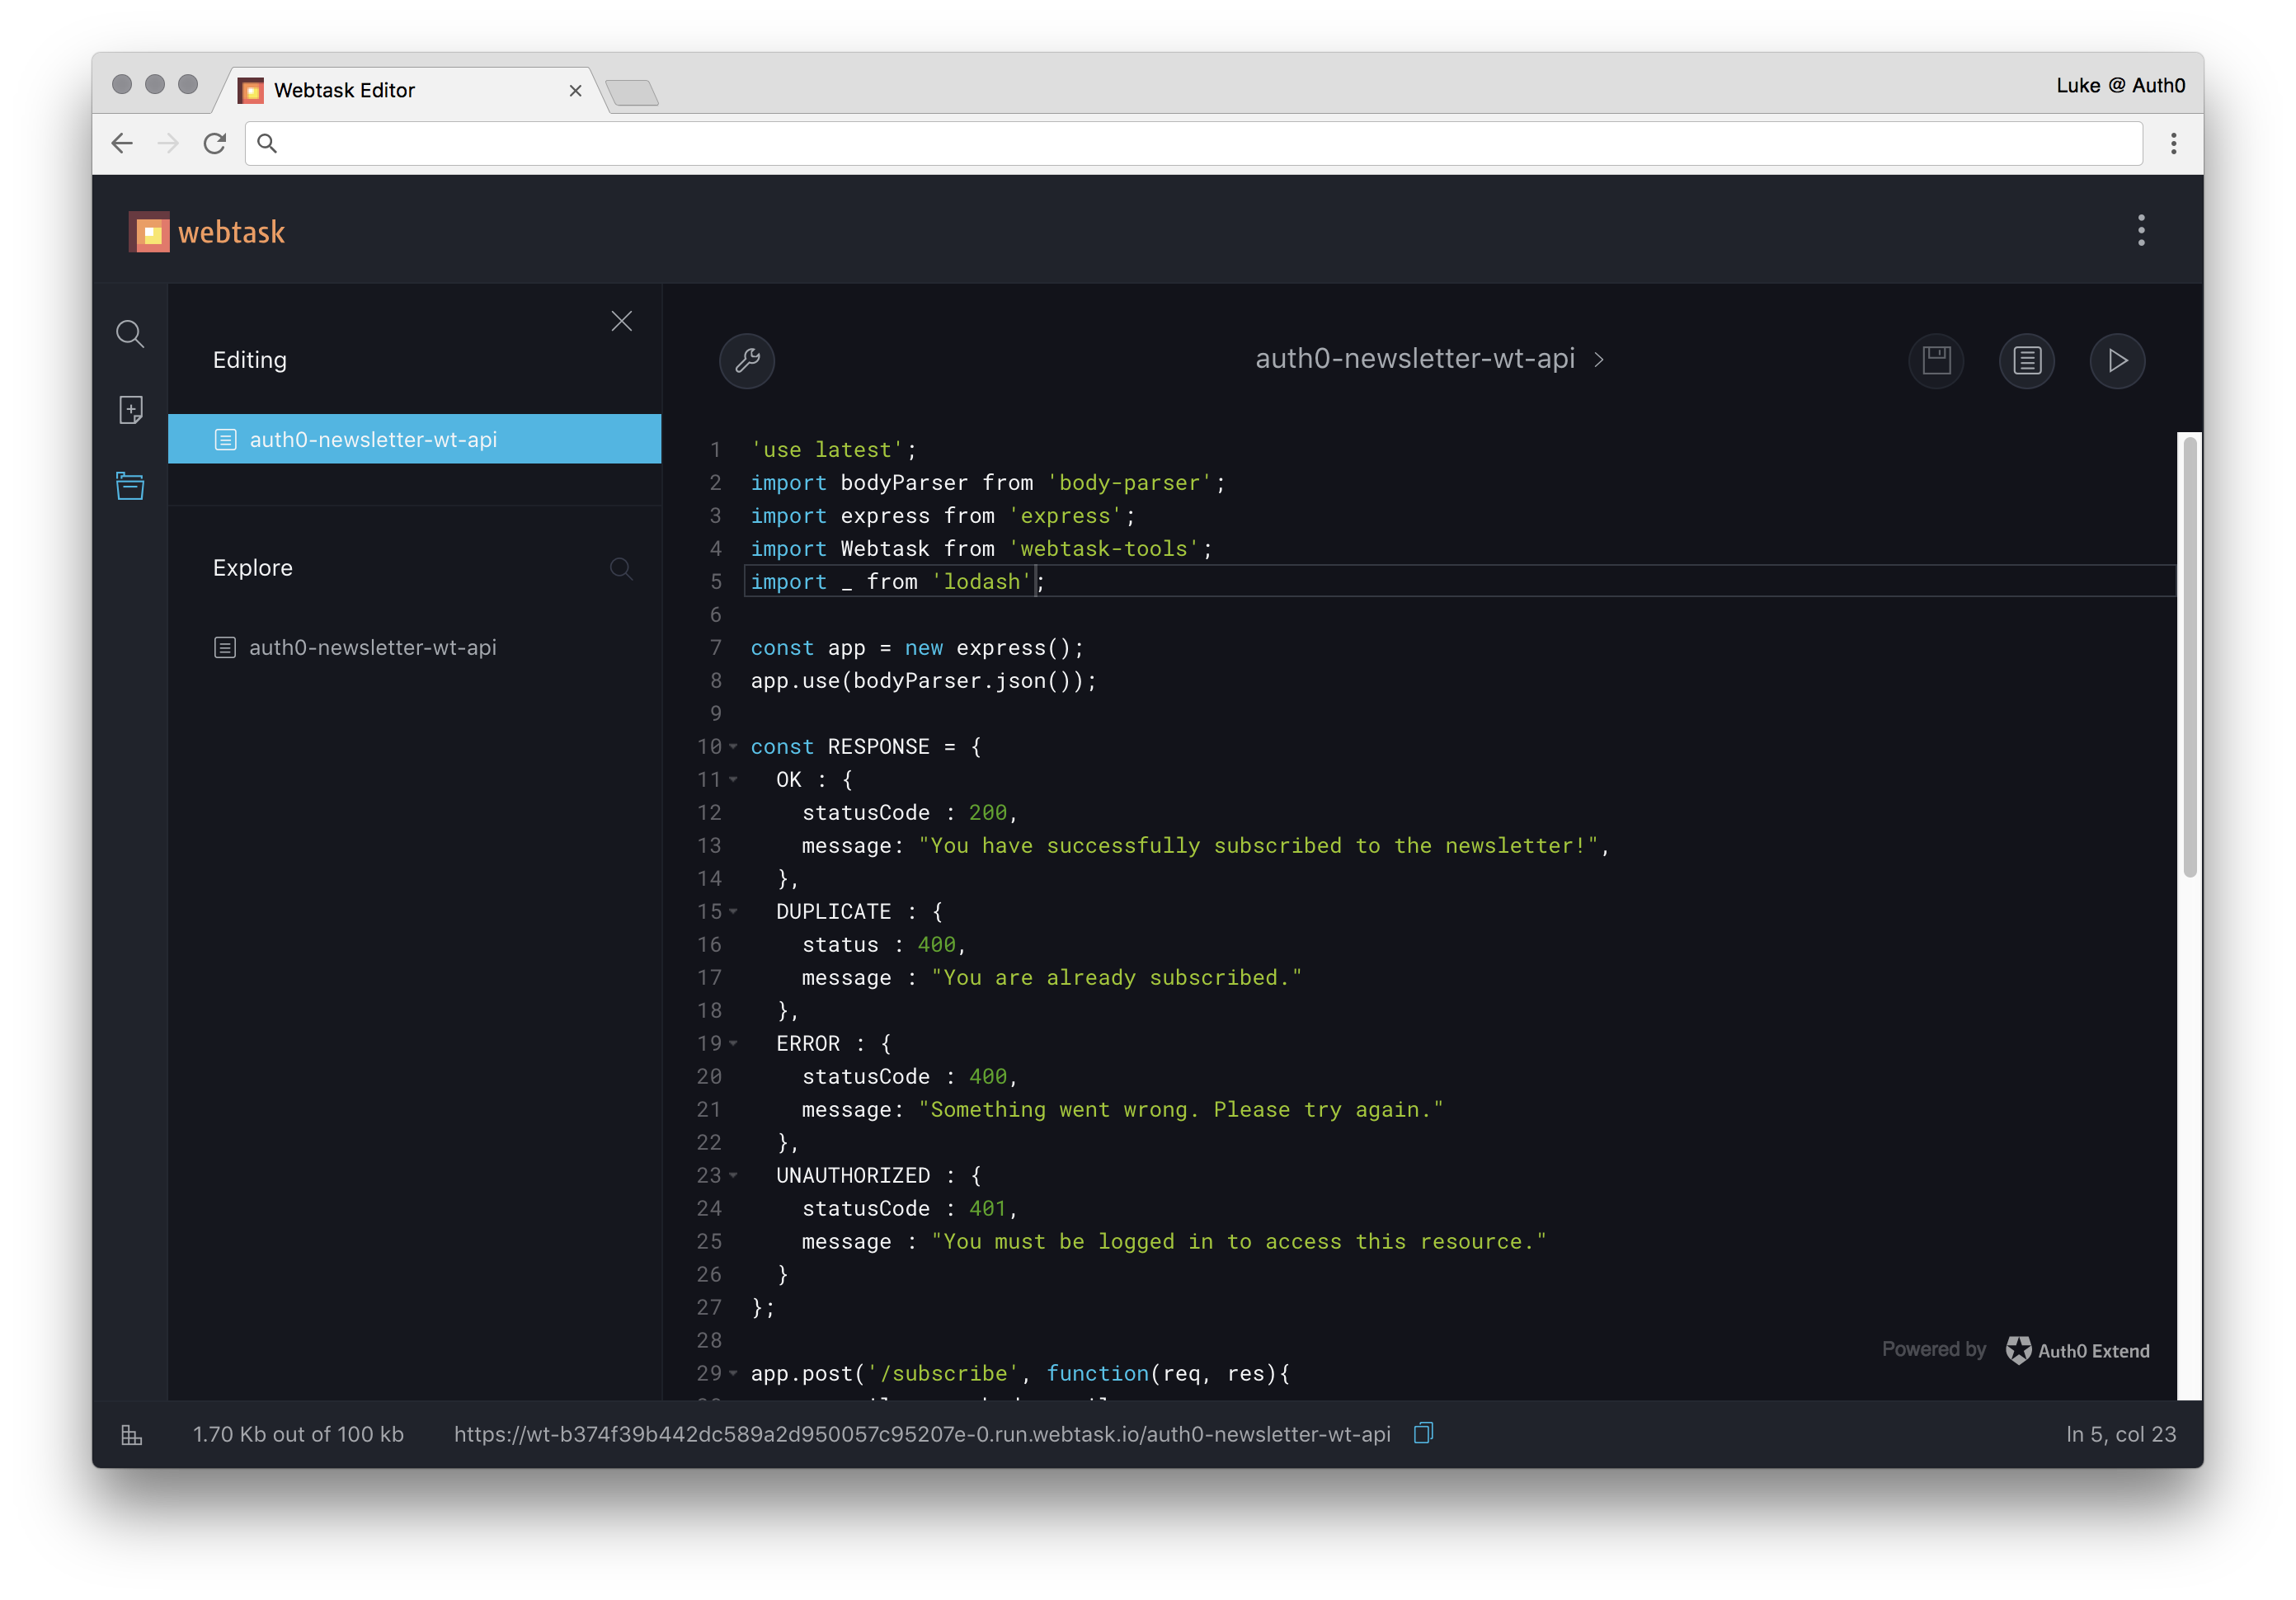The width and height of the screenshot is (2296, 1600).
Task: Click the Editing section heading
Action: point(250,360)
